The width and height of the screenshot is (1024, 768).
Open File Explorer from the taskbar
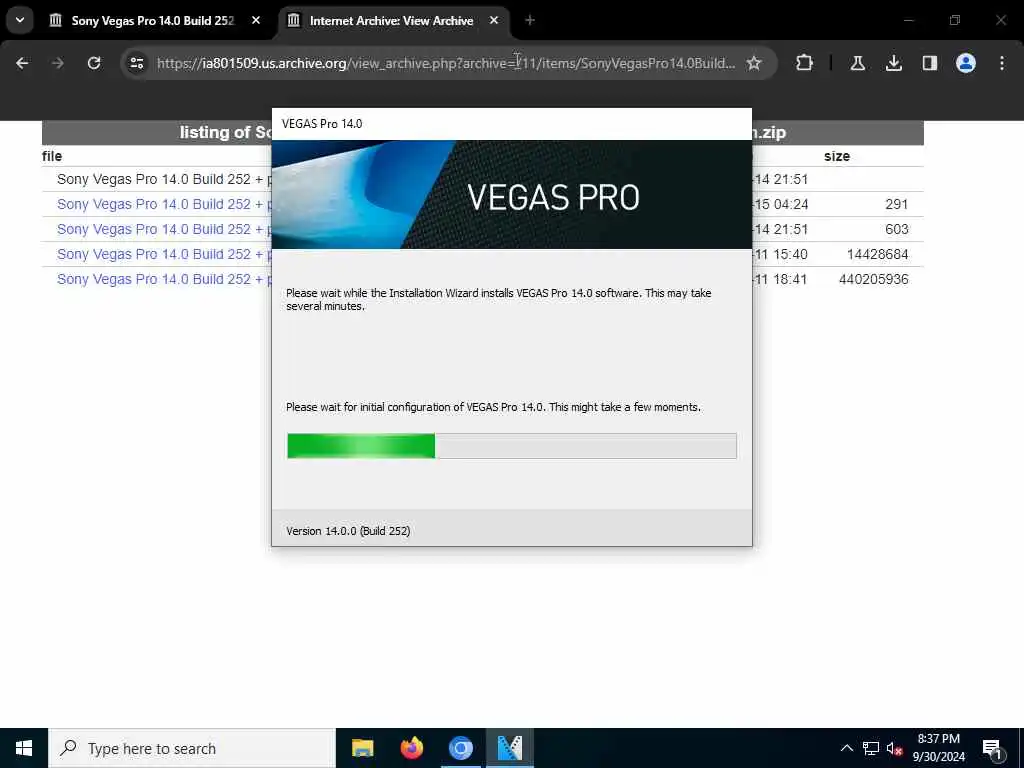point(362,748)
